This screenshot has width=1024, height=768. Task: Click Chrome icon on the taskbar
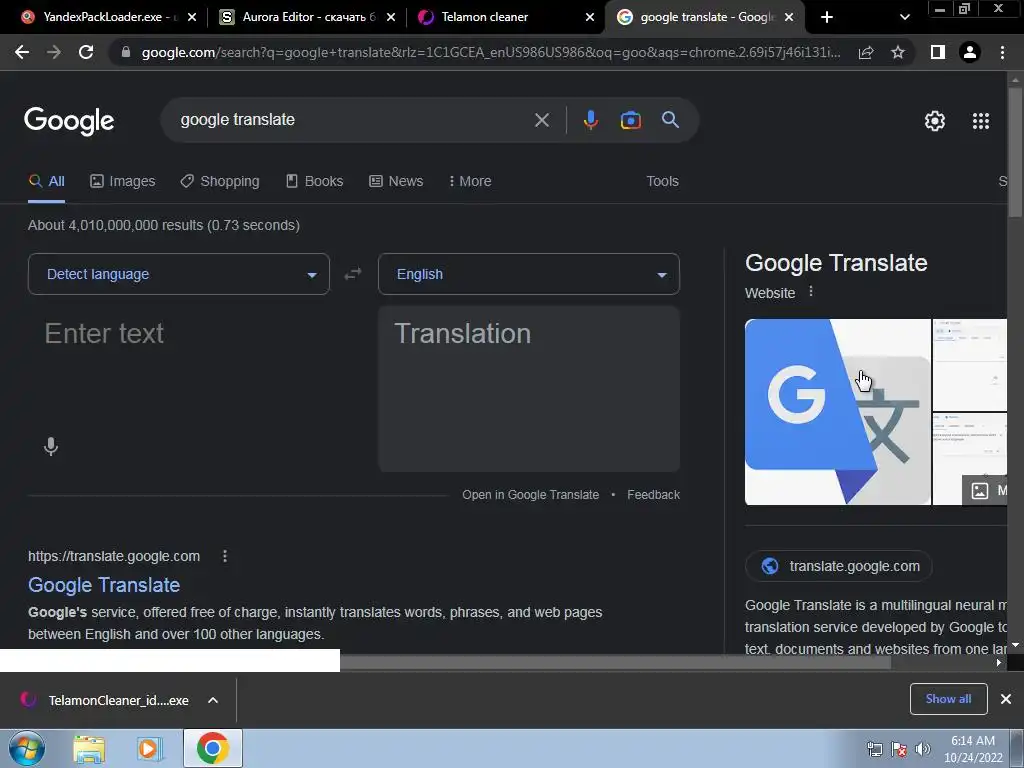[x=212, y=748]
